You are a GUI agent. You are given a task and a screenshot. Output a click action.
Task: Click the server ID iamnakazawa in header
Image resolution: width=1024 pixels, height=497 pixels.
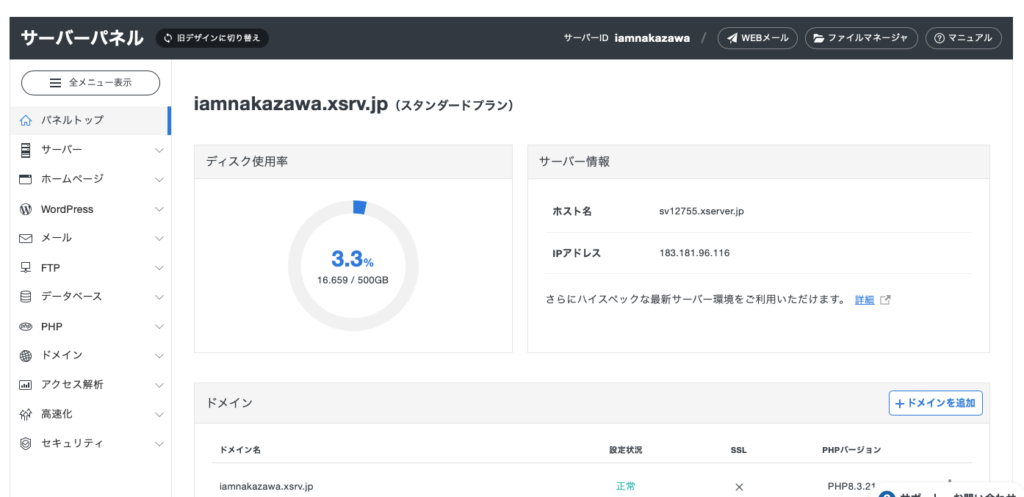[652, 38]
